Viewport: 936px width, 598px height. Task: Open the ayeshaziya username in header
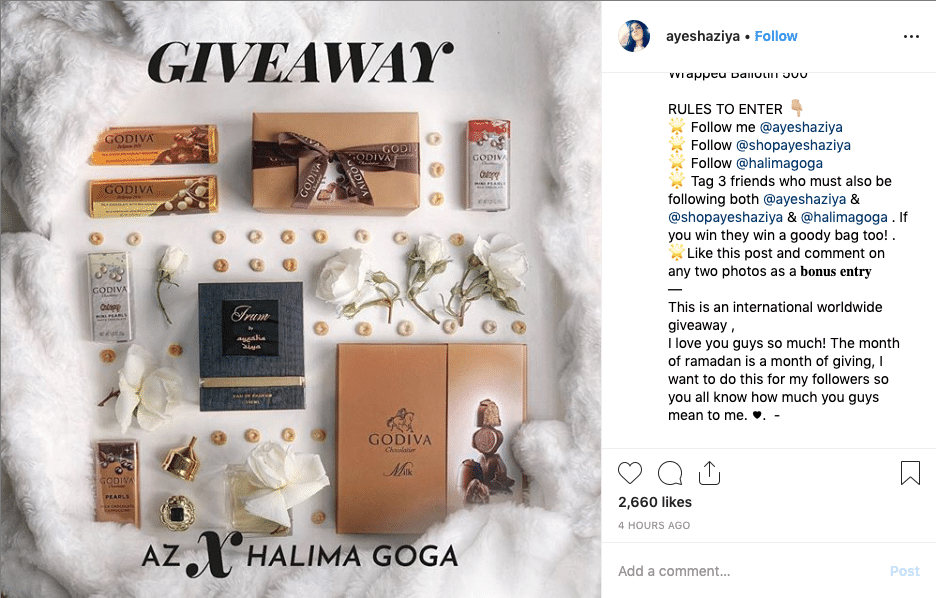(703, 36)
